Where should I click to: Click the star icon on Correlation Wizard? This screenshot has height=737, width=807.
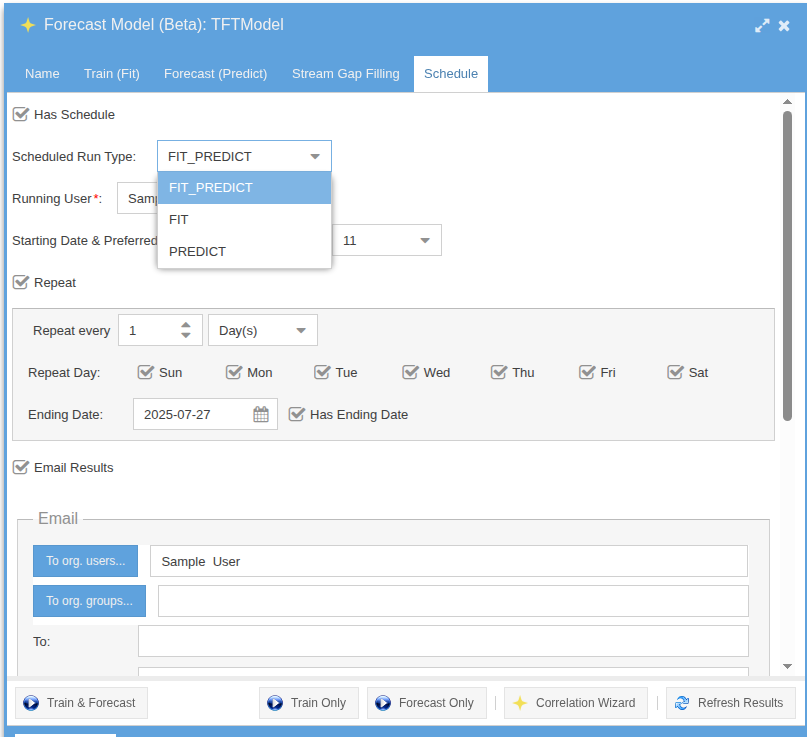(x=520, y=703)
